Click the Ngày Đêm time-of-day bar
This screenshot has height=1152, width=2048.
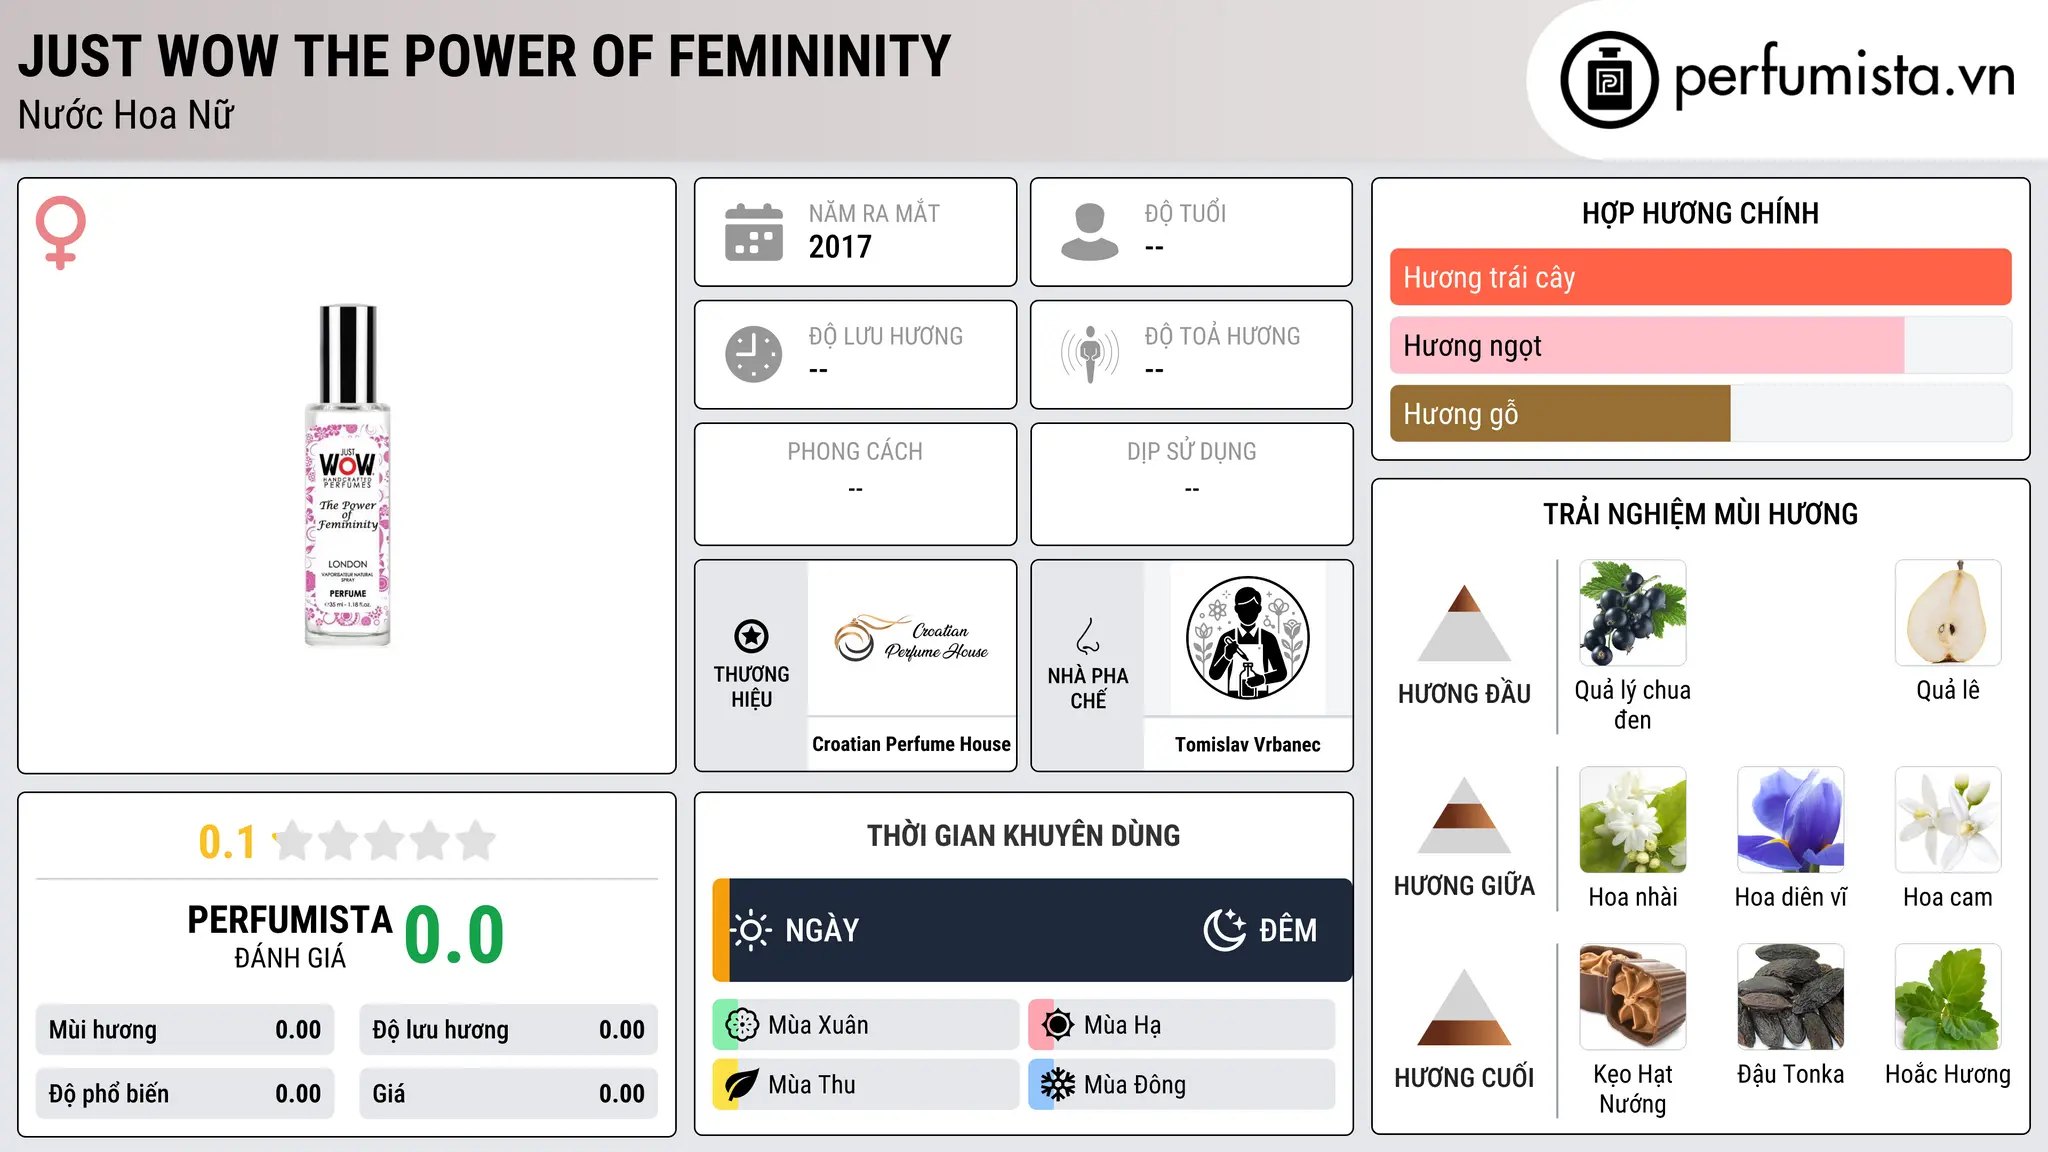click(x=1032, y=930)
